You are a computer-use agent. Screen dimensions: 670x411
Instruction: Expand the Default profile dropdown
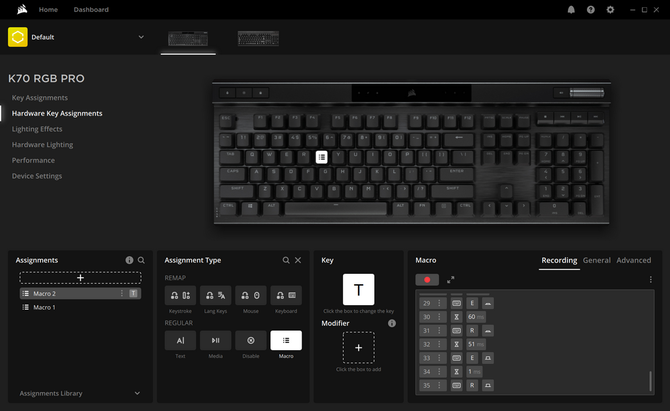141,37
